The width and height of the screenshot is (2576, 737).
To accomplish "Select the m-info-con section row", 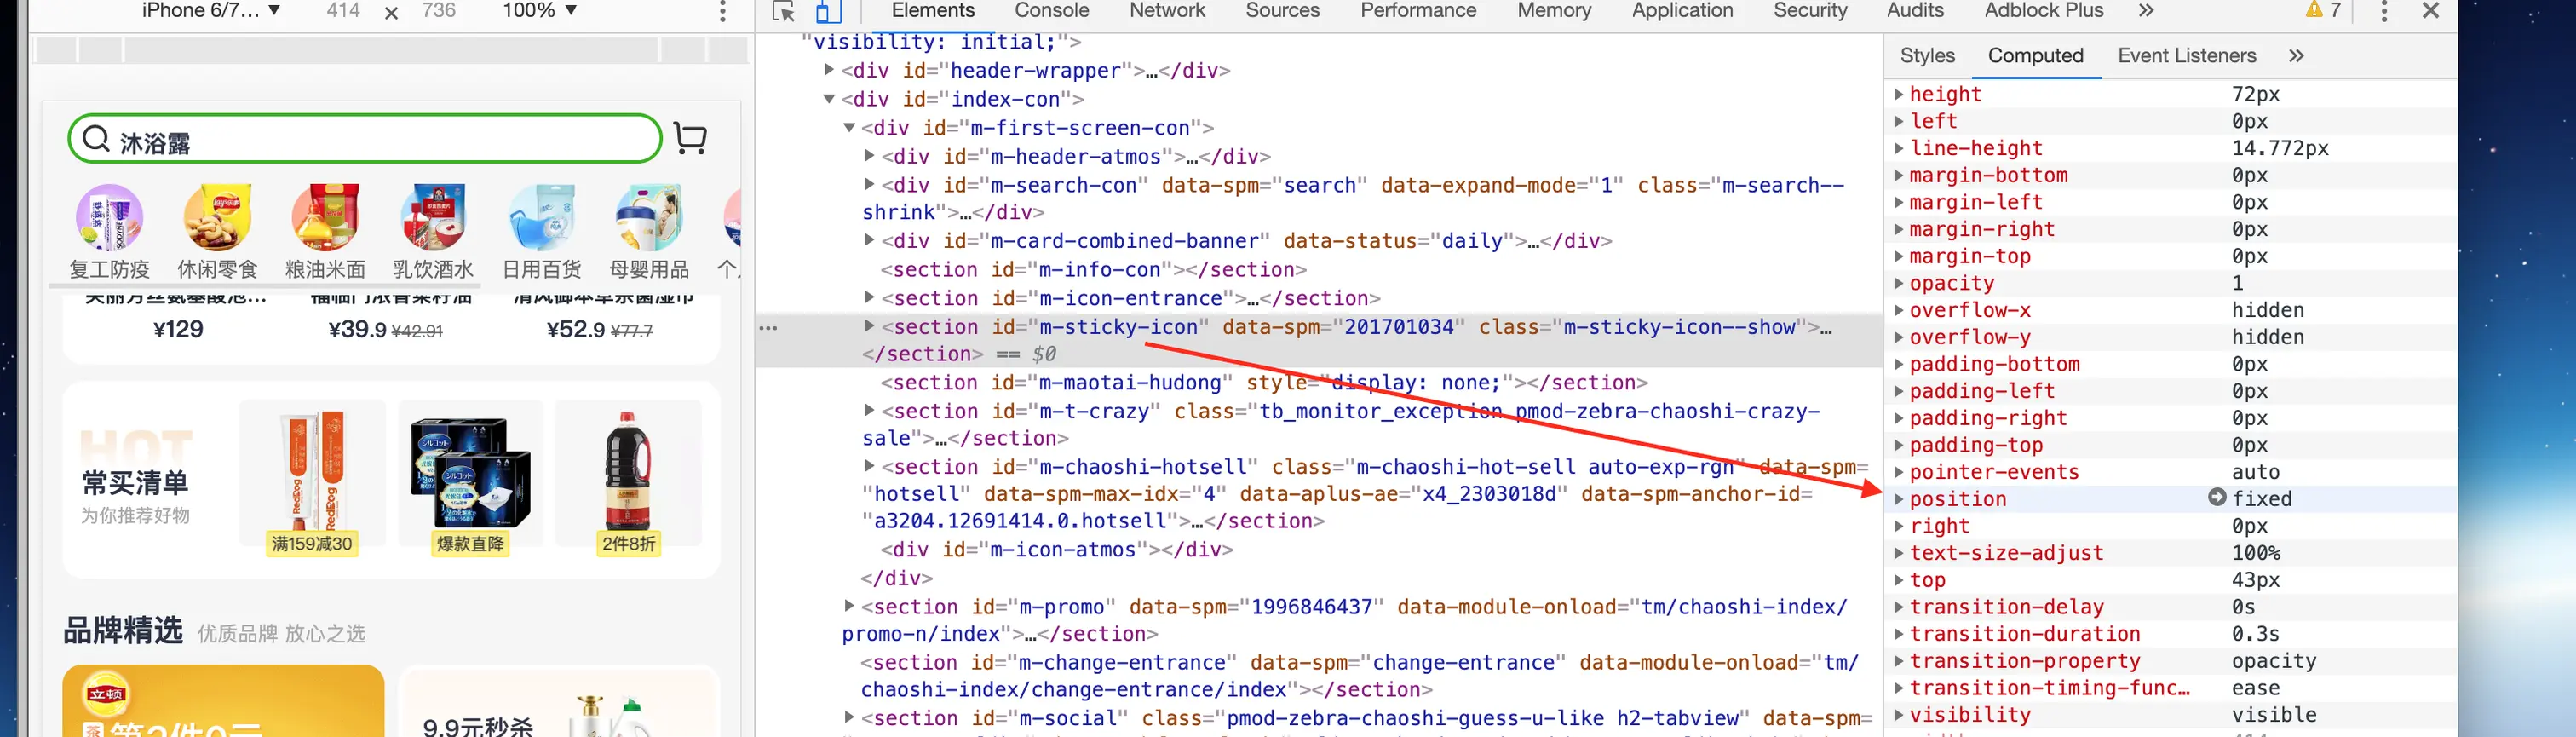I will [1093, 270].
